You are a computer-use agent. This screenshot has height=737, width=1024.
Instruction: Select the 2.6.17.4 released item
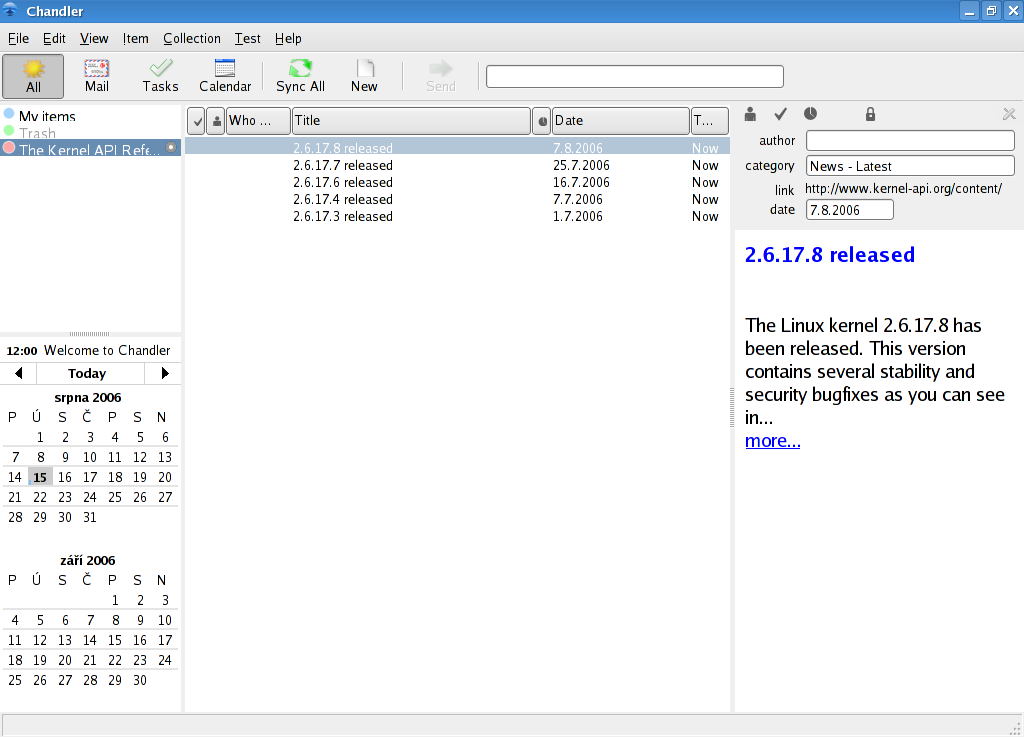coord(457,199)
